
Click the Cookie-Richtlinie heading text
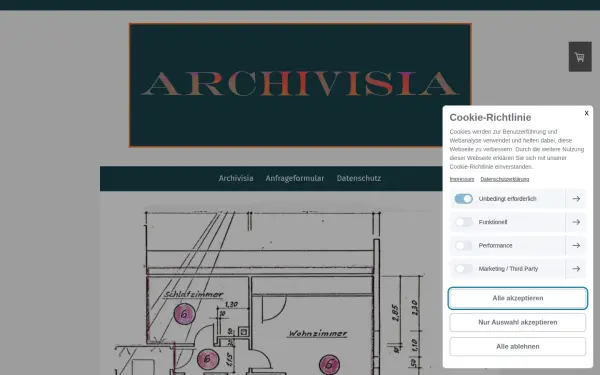pyautogui.click(x=490, y=117)
